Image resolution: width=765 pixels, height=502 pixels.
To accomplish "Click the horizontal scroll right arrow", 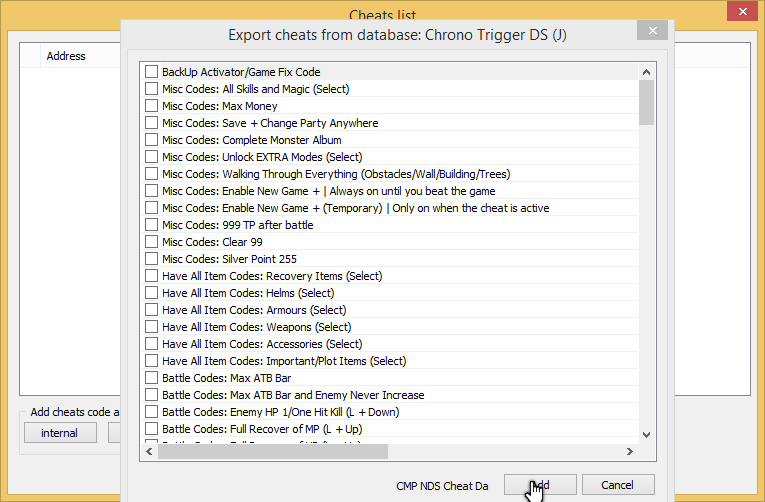I will (630, 452).
